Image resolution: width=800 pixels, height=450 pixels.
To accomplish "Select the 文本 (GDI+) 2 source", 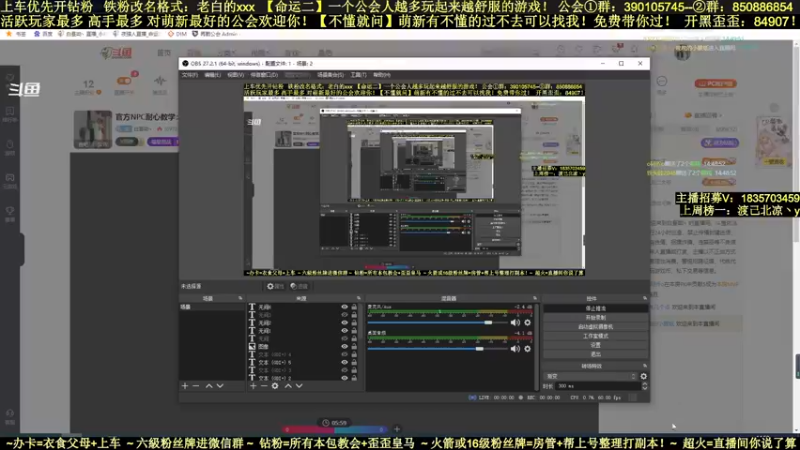I will pos(304,378).
